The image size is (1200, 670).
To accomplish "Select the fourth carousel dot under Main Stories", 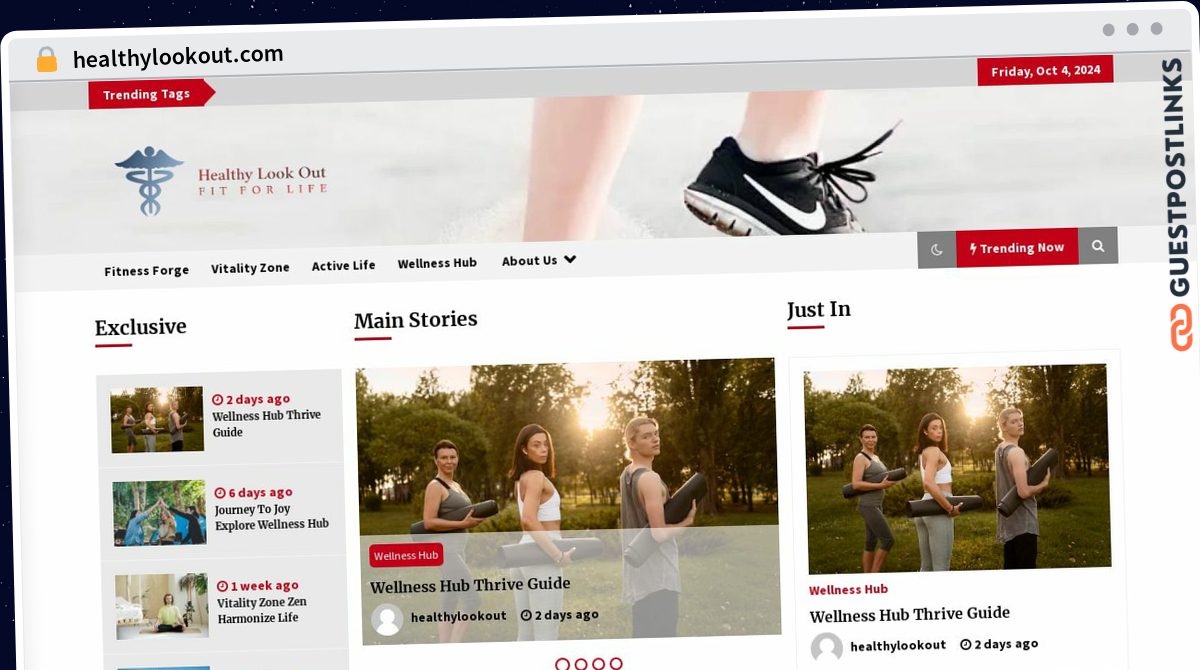I will [x=616, y=664].
